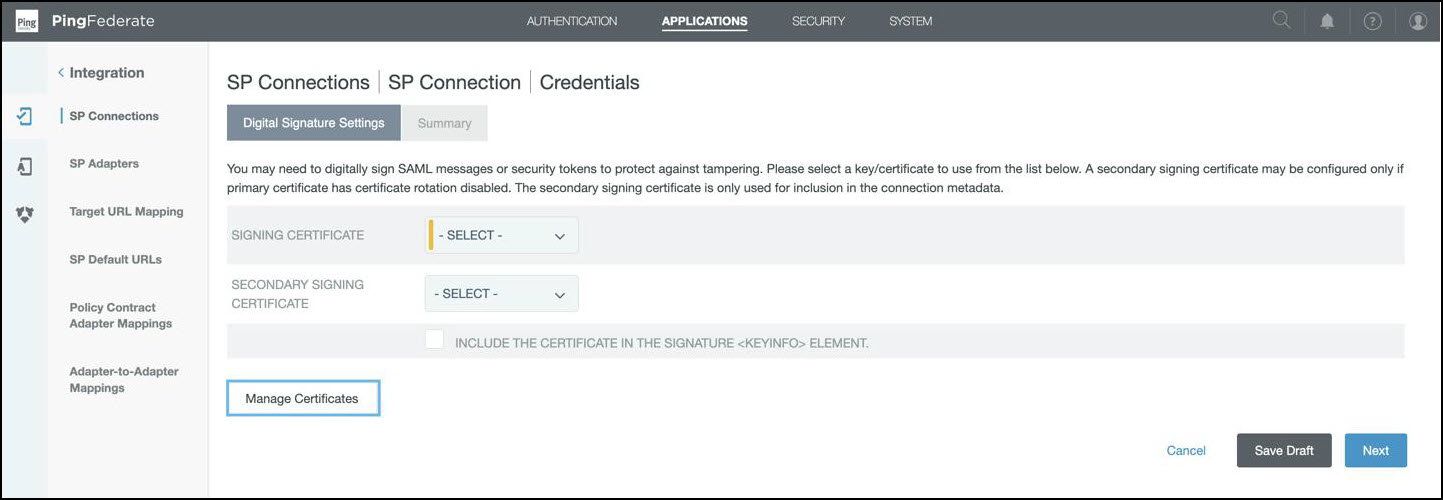This screenshot has width=1443, height=500.
Task: Open the Authentication top menu
Action: click(572, 21)
